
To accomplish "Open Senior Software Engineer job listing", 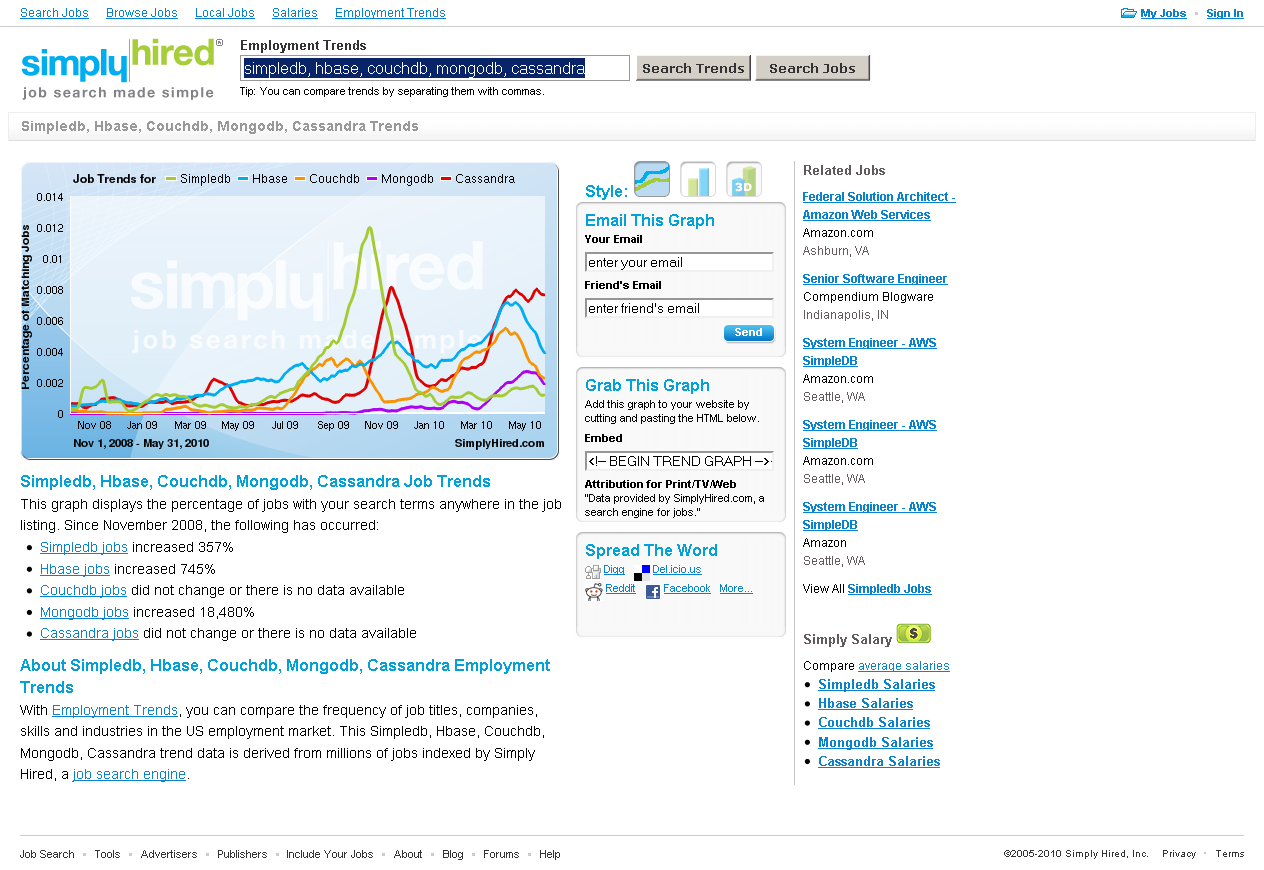I will pos(875,279).
